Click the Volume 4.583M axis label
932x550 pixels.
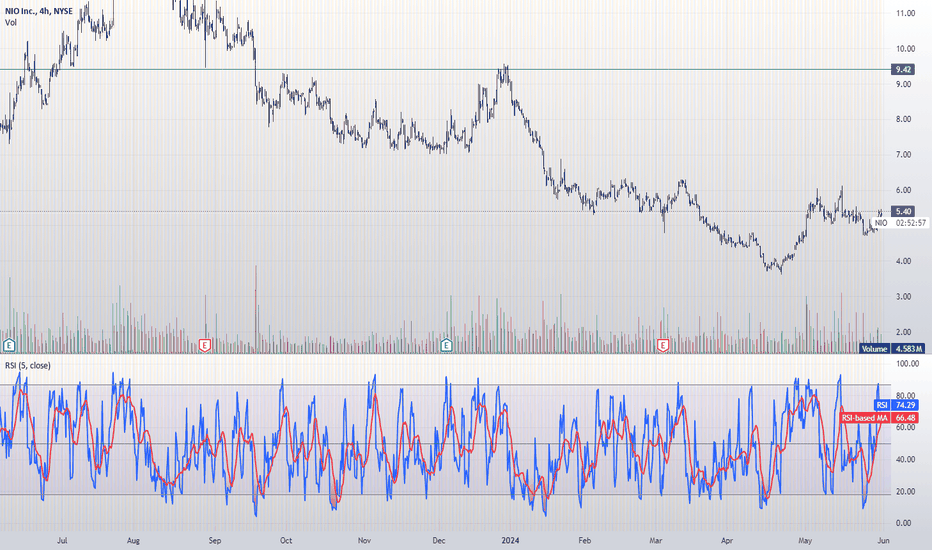(x=892, y=349)
